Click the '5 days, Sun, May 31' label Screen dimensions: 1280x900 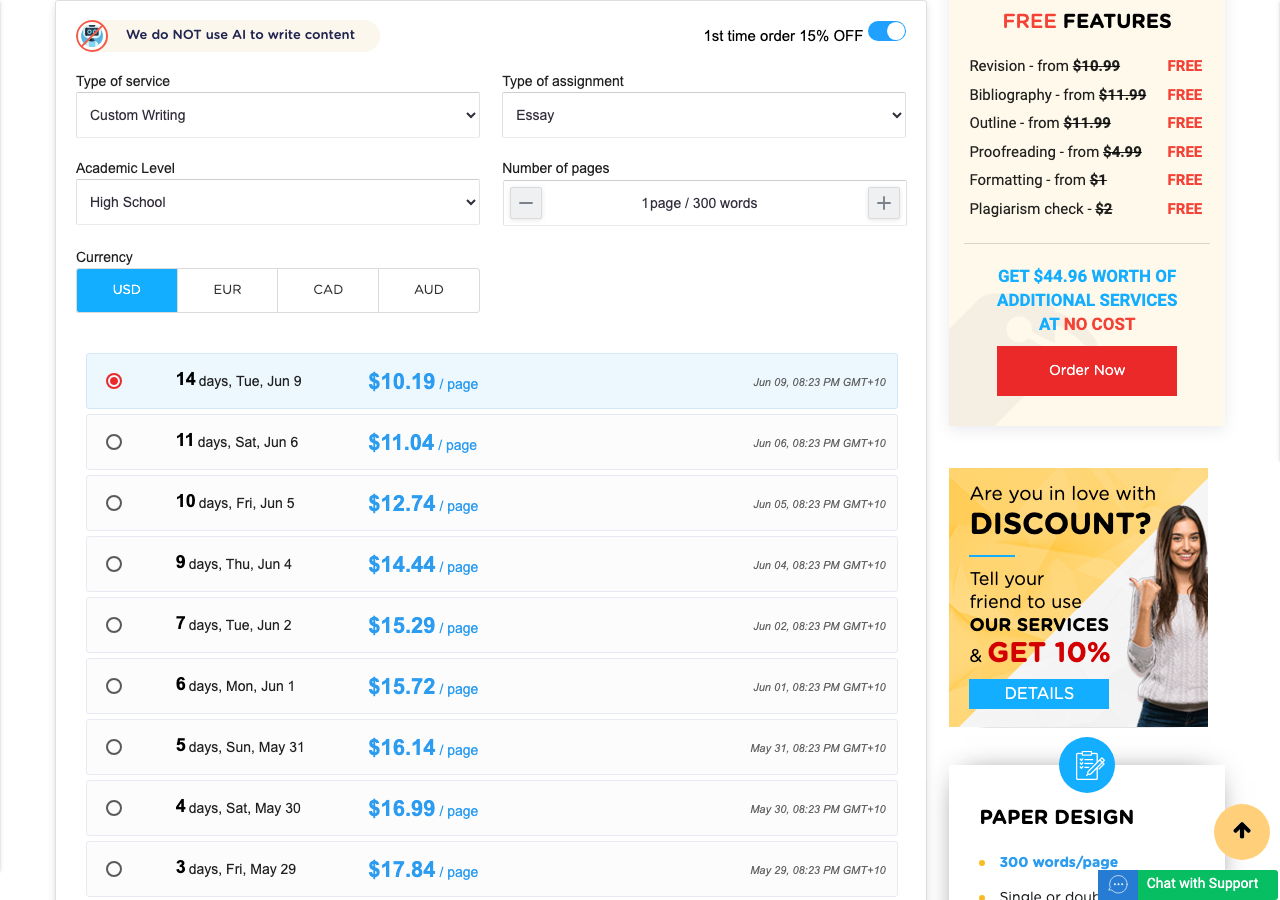pyautogui.click(x=240, y=746)
